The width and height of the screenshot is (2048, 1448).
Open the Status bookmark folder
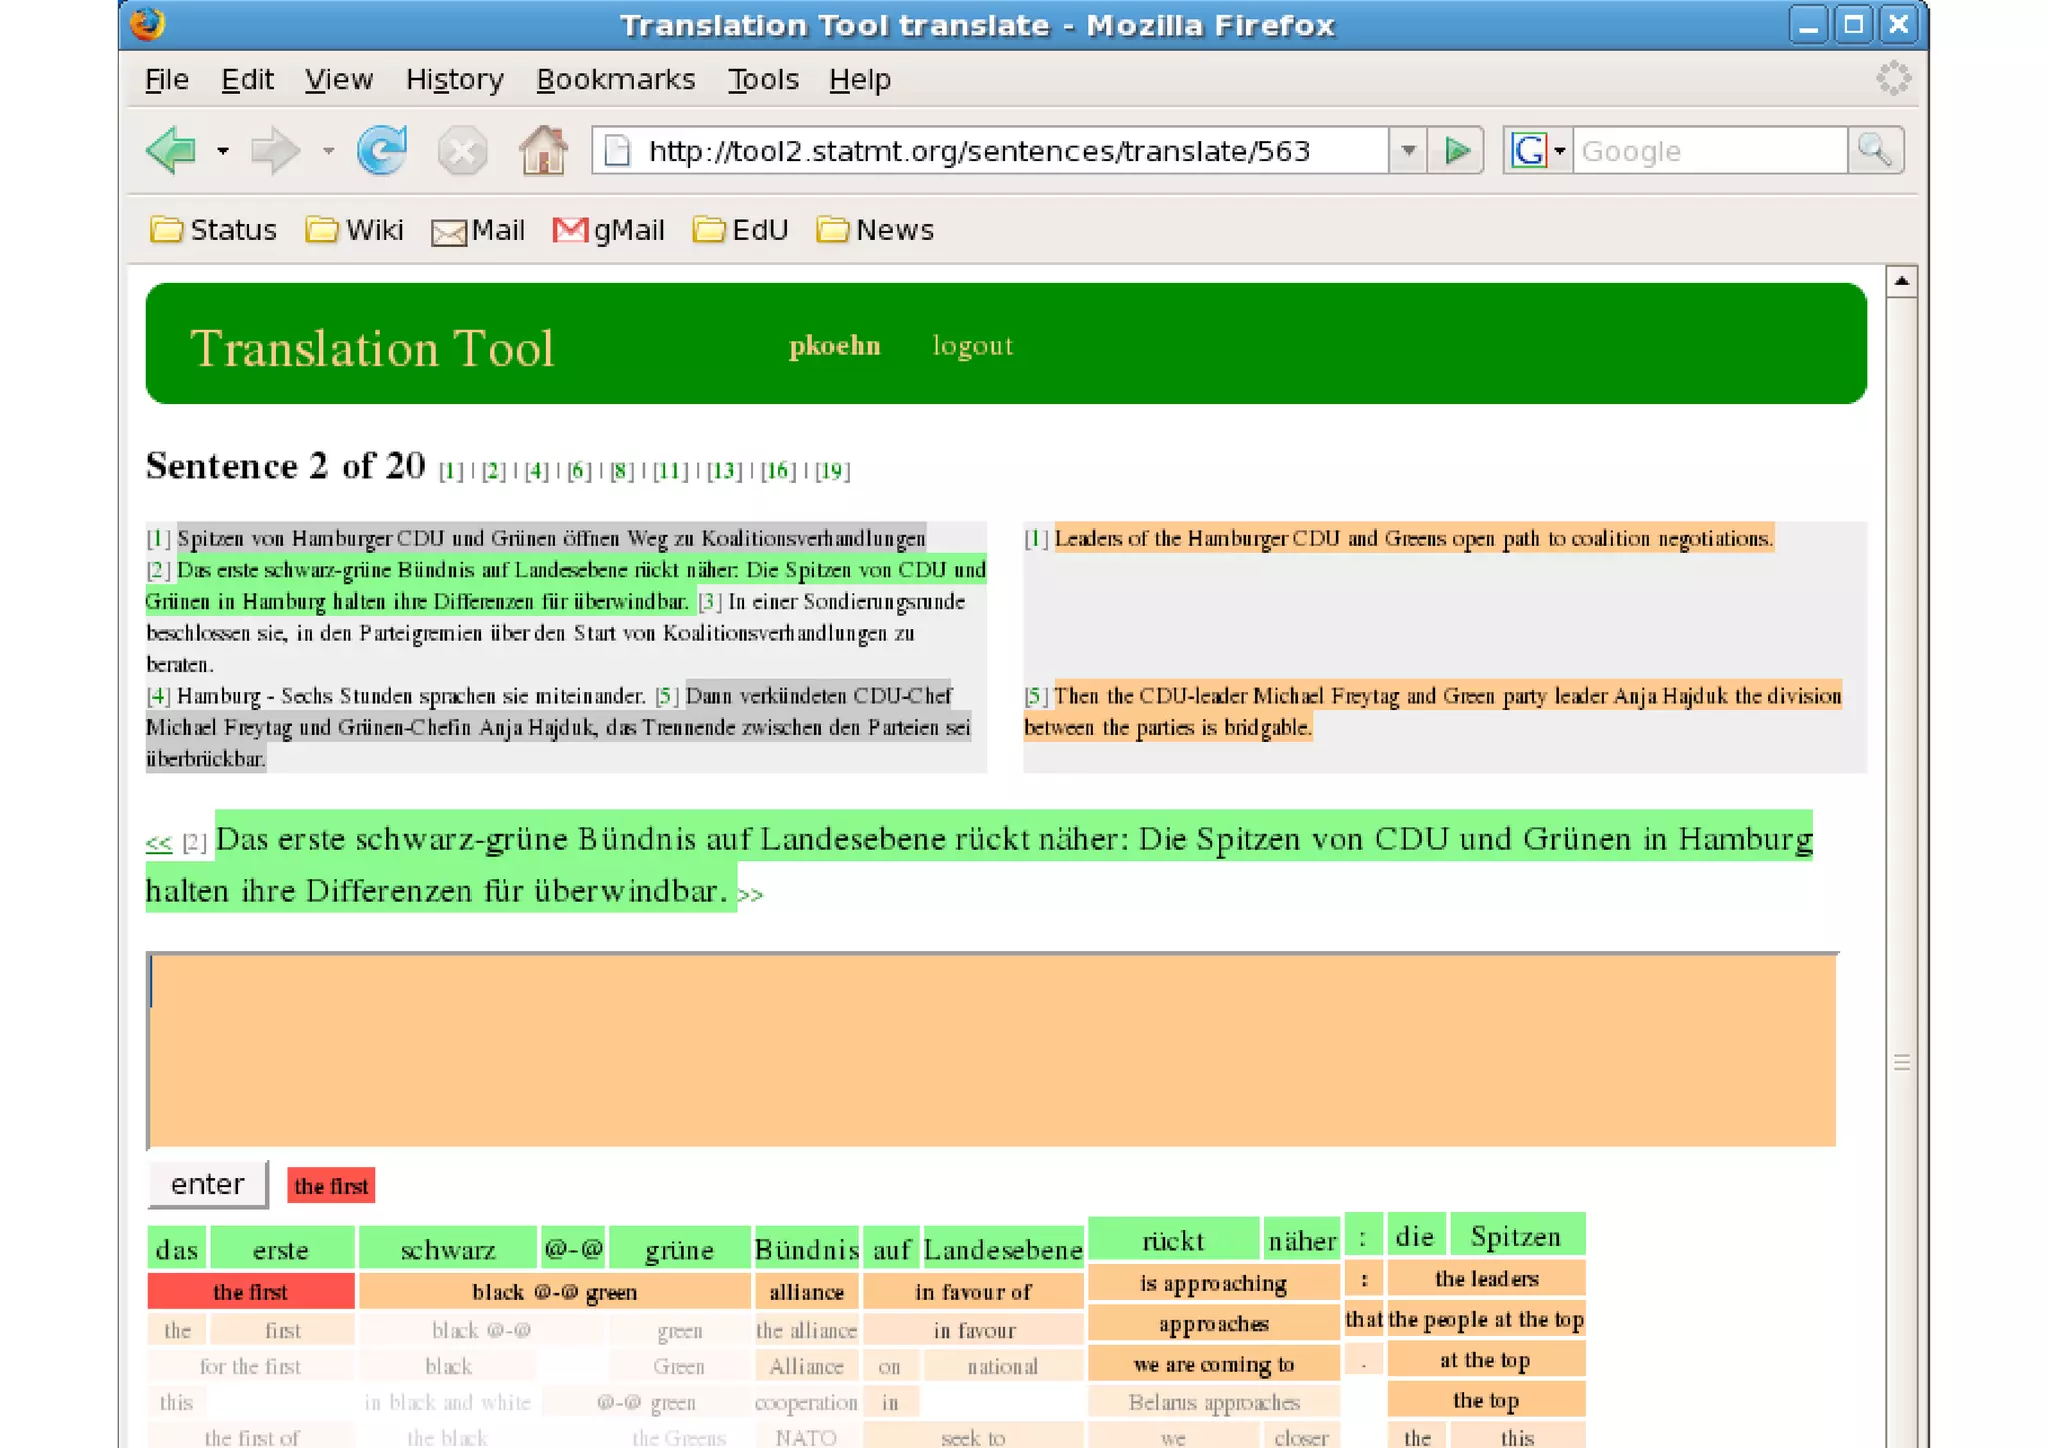pyautogui.click(x=213, y=230)
